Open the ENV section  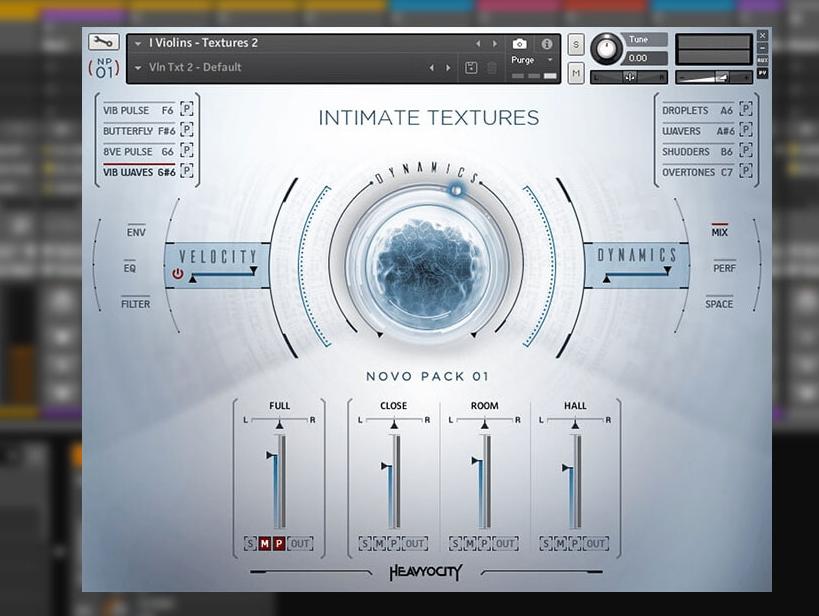[136, 232]
